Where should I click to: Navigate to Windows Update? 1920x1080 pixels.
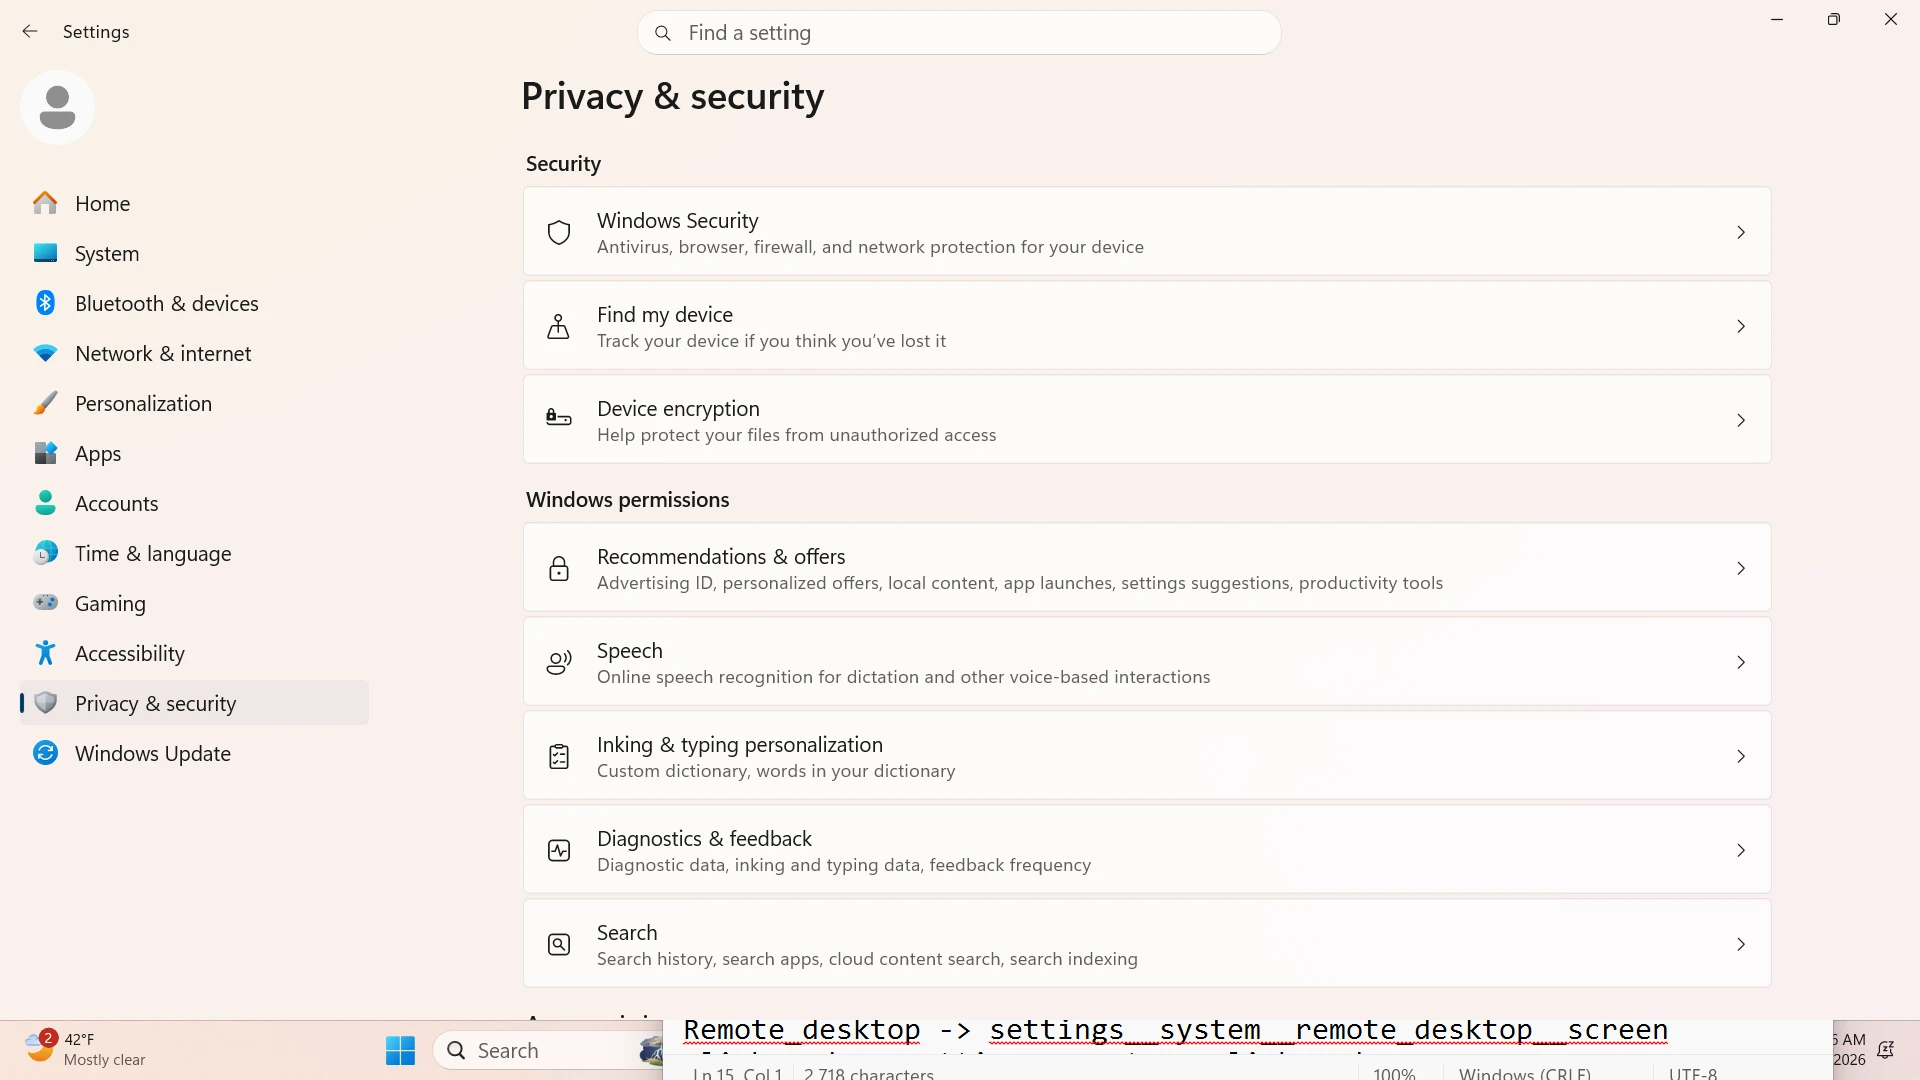pyautogui.click(x=195, y=753)
